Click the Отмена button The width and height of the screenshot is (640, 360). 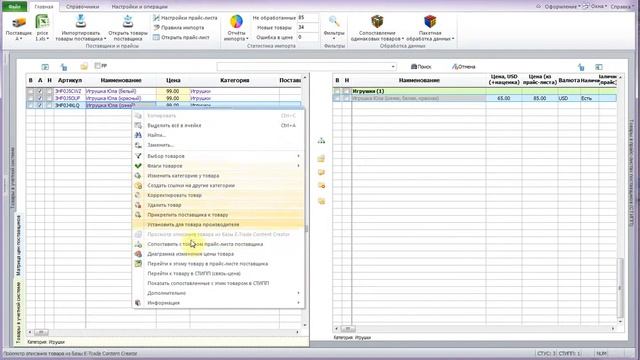(x=464, y=67)
